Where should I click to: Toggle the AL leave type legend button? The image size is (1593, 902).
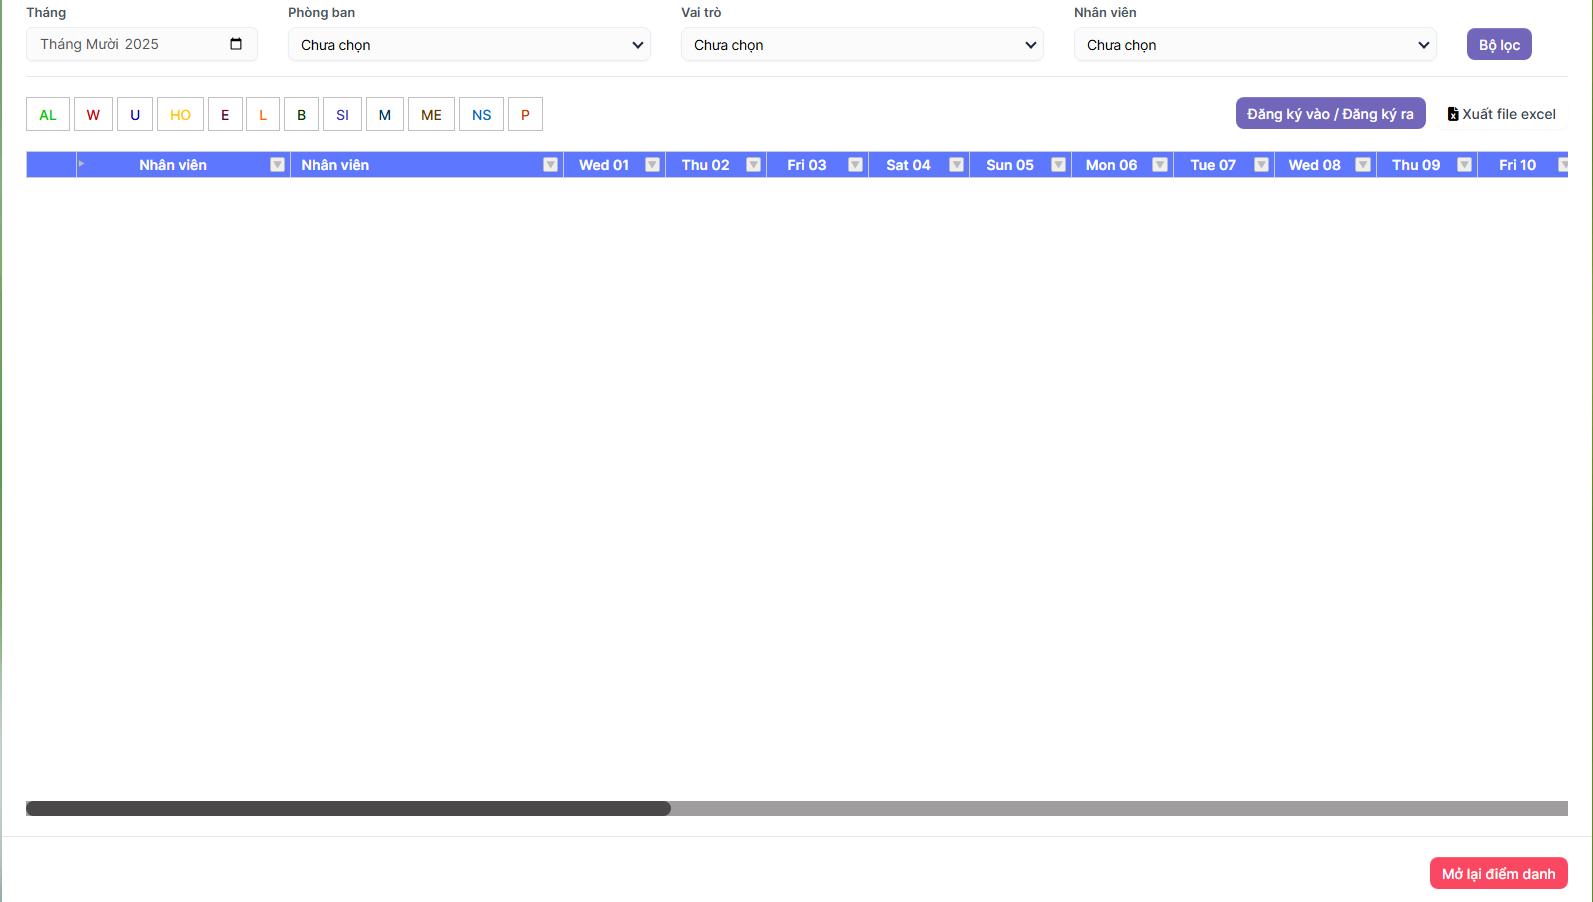coord(48,115)
